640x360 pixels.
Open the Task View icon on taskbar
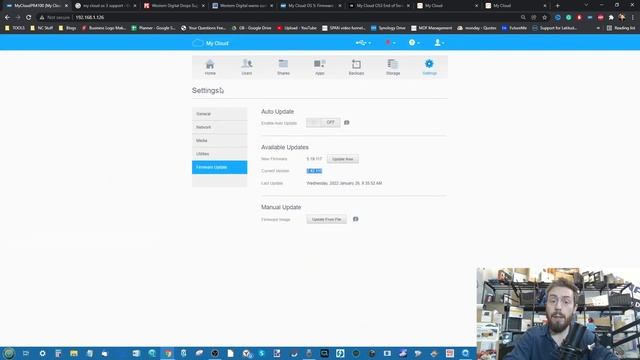coord(26,353)
